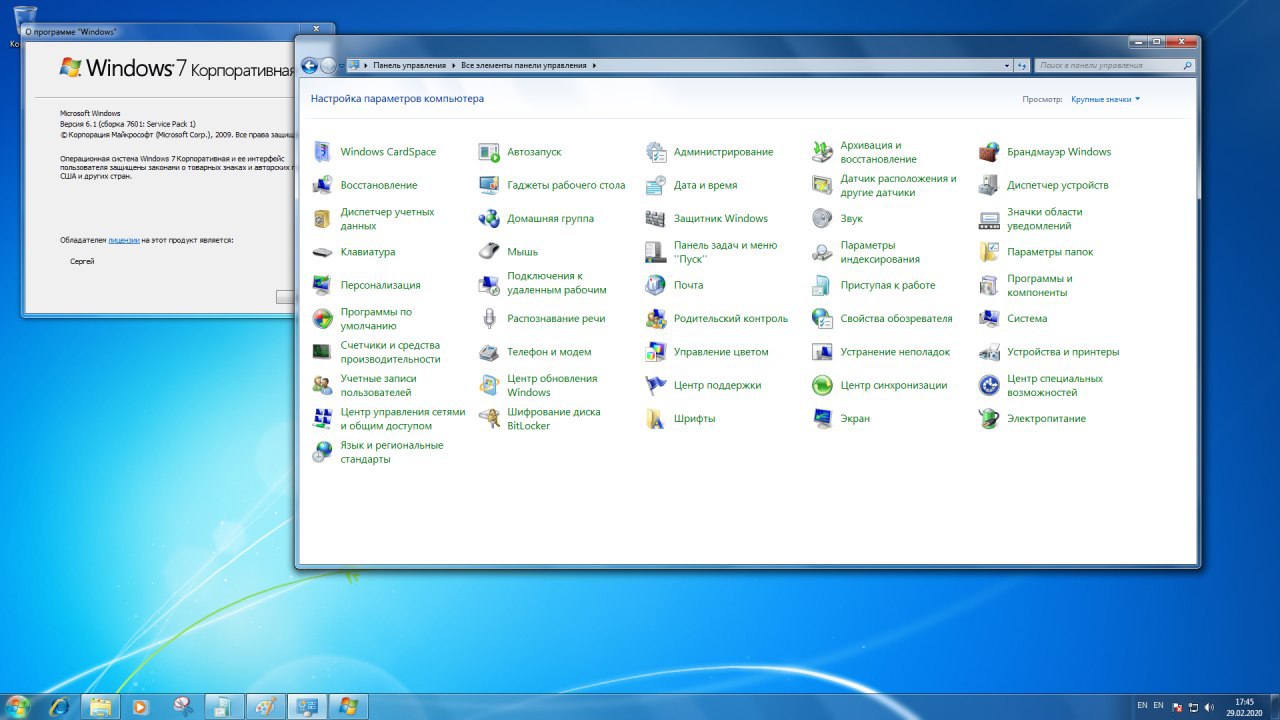
Task: Open the Windows CardSpace icon
Action: tap(322, 152)
